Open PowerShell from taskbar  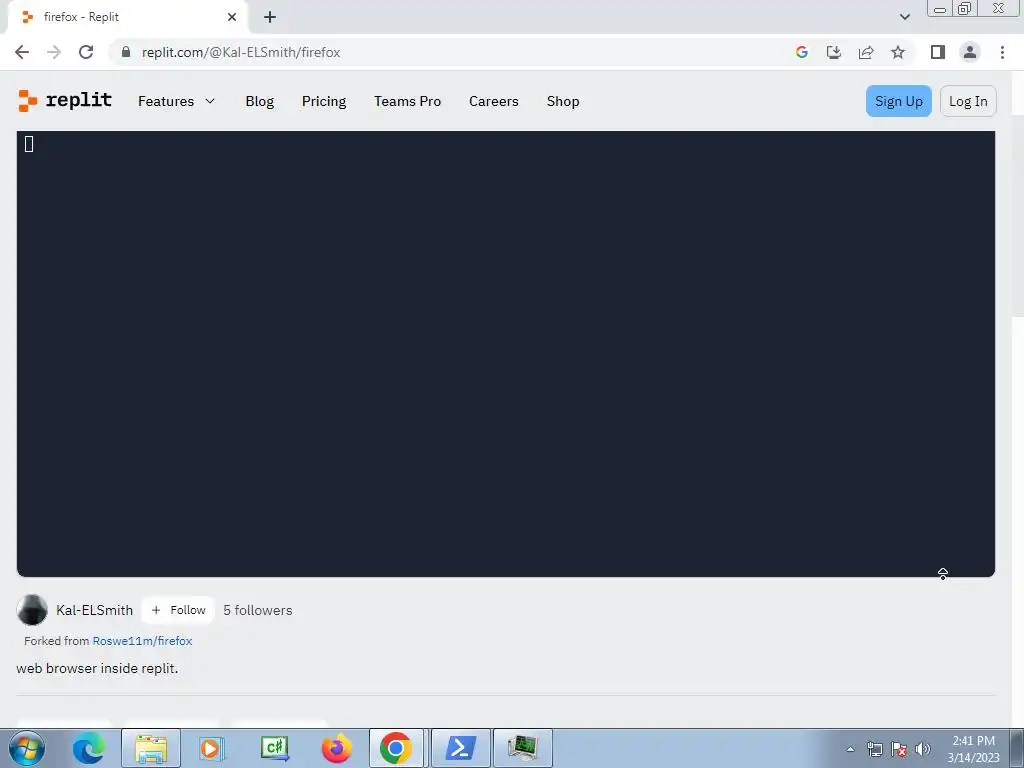(460, 748)
